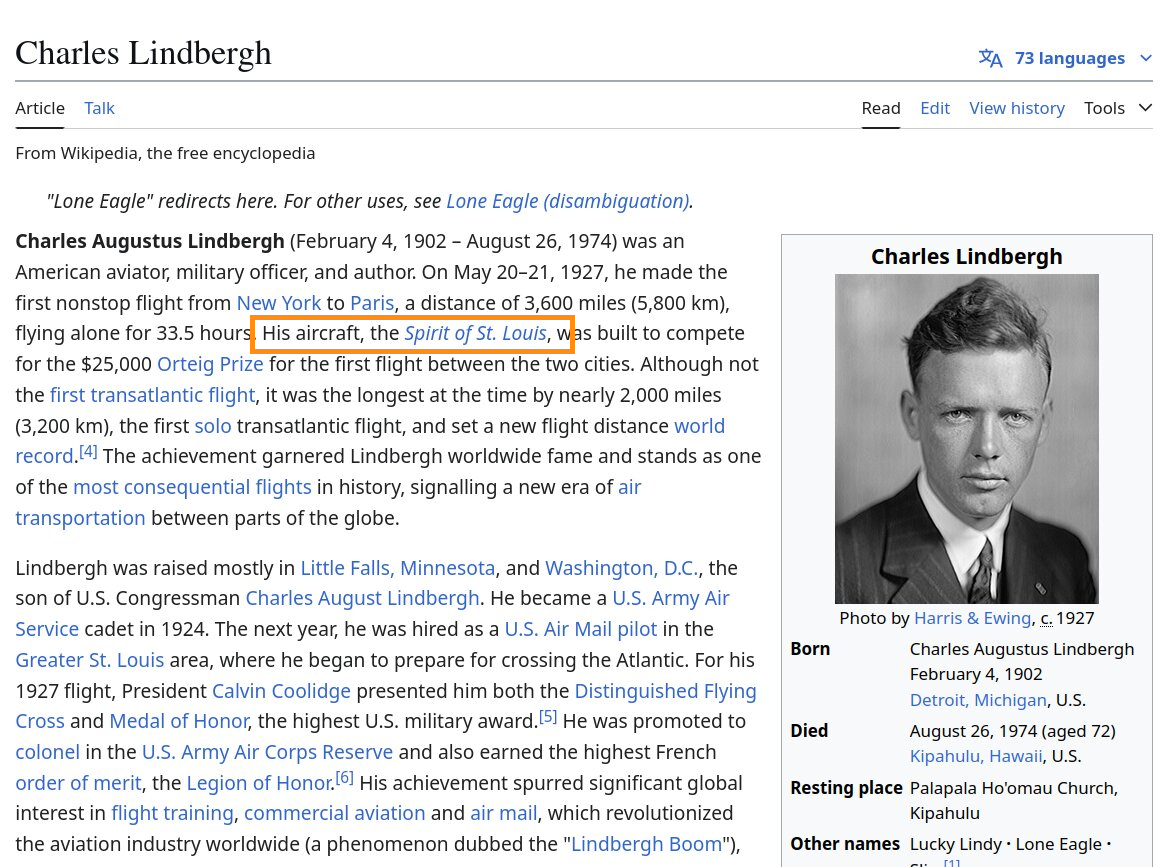Open the Spirit of St. Louis link
The height and width of the screenshot is (867, 1164).
coord(475,333)
